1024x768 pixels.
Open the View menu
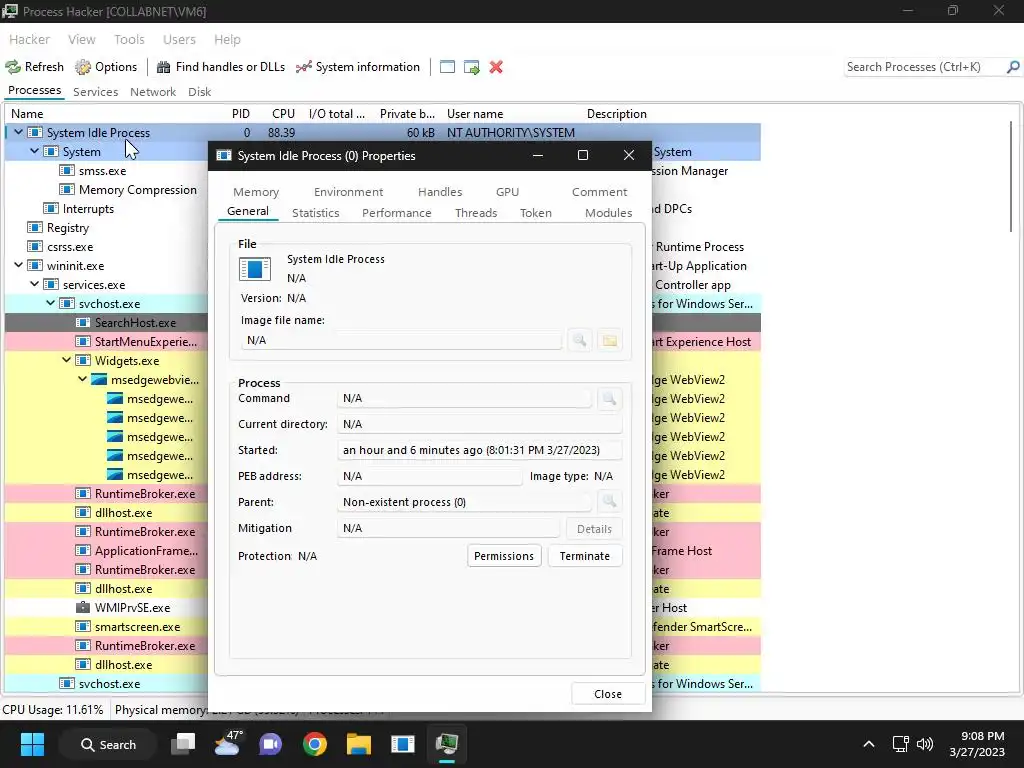(x=82, y=39)
